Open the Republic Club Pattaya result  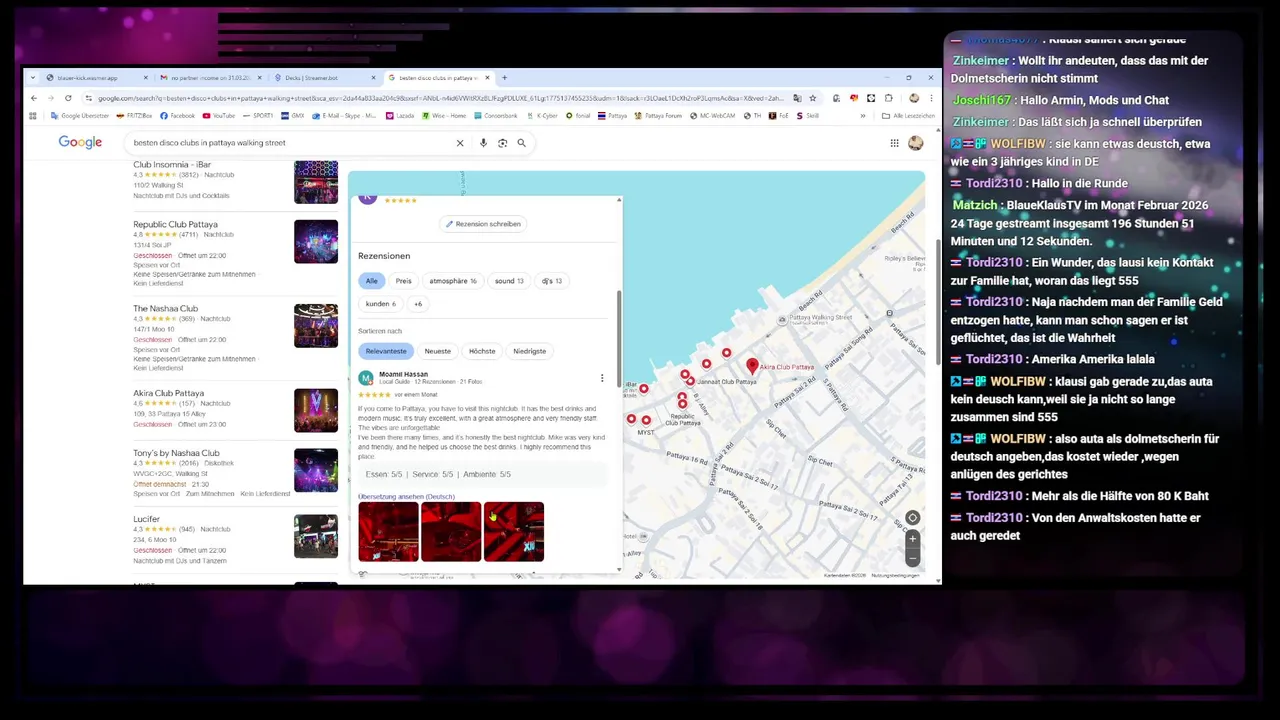(175, 224)
